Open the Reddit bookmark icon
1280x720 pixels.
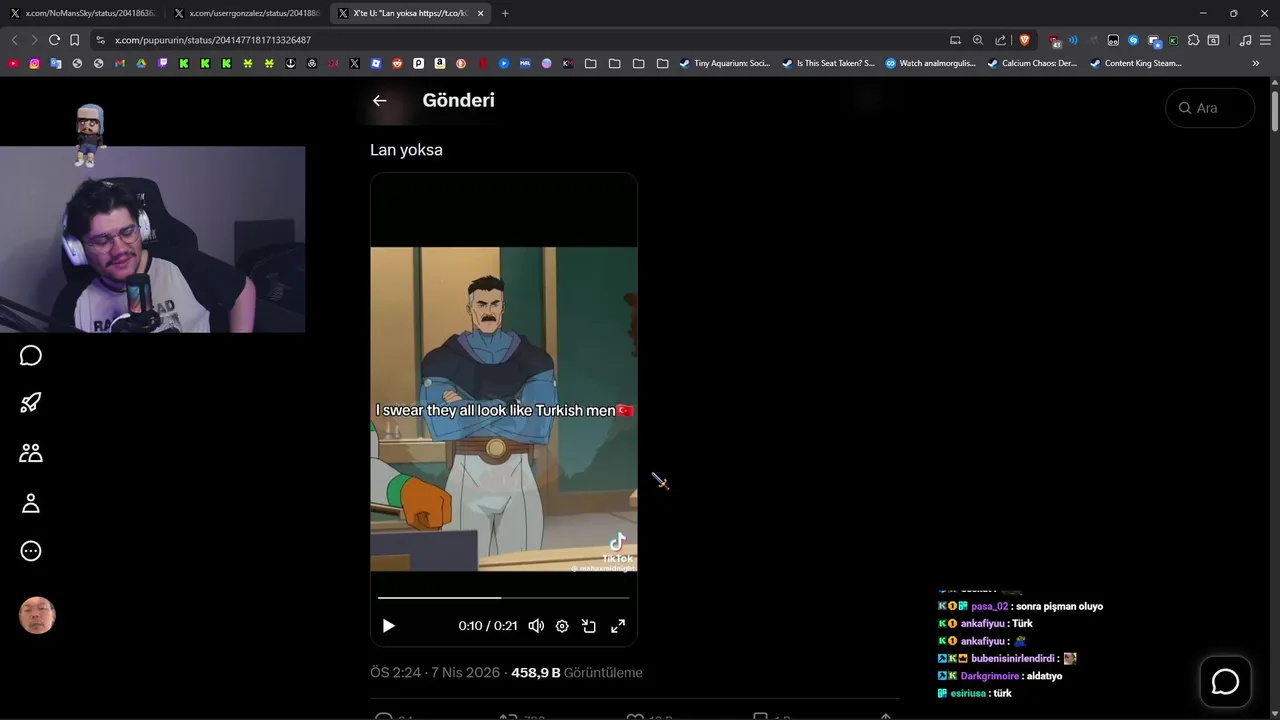(397, 63)
